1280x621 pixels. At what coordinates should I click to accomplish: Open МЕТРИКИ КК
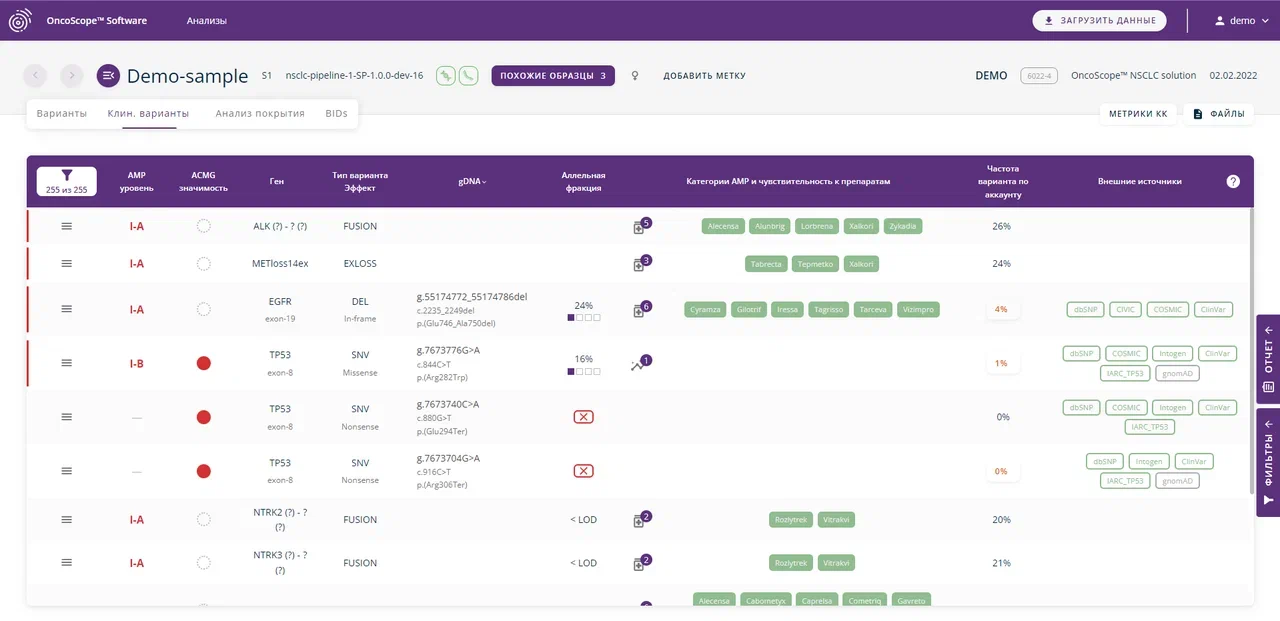tap(1138, 114)
